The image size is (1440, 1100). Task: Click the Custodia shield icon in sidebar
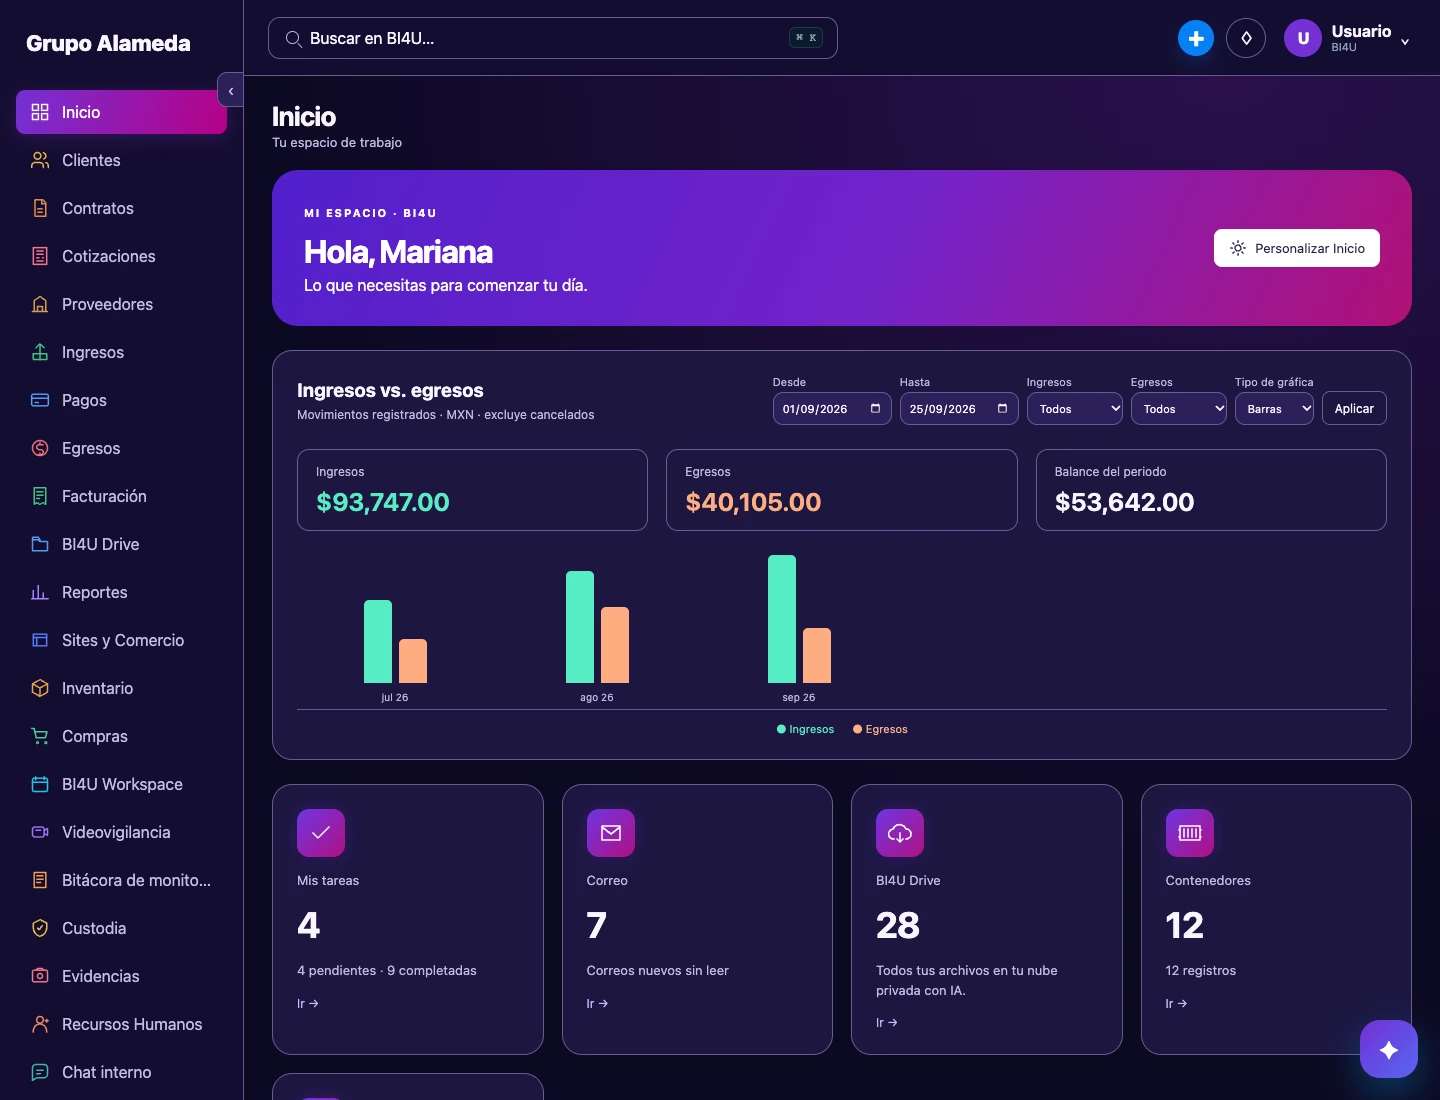point(40,928)
